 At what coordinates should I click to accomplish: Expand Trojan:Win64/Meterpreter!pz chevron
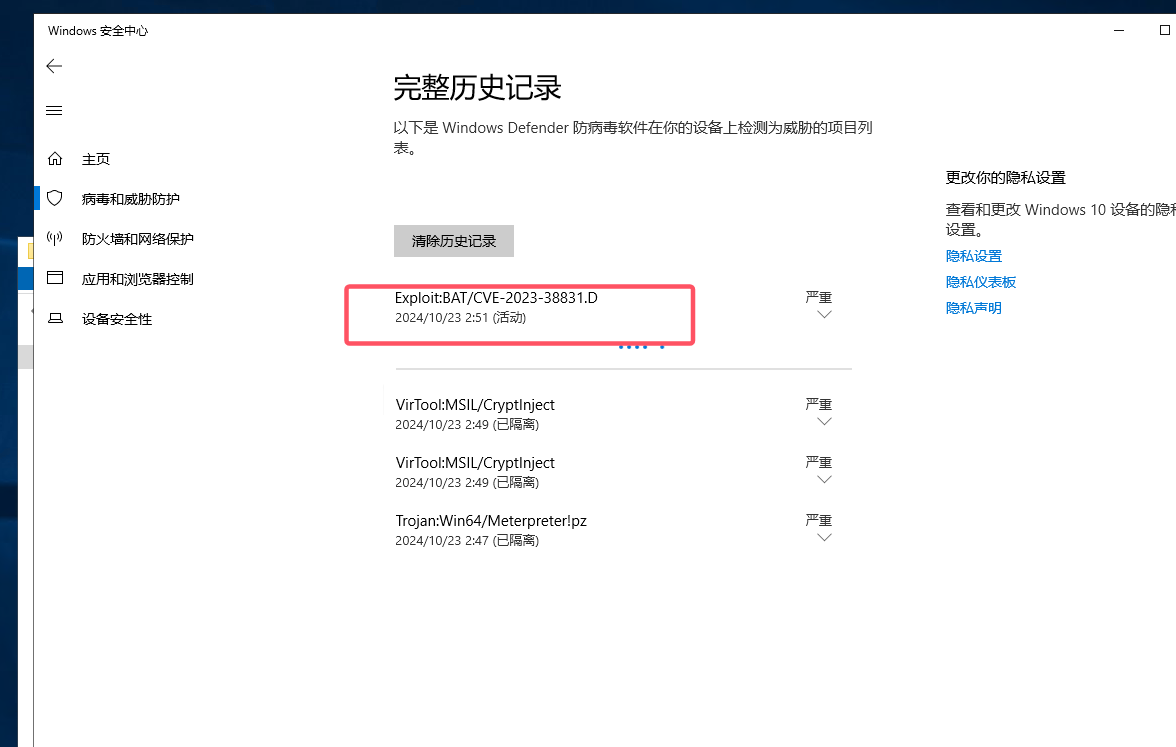point(824,538)
